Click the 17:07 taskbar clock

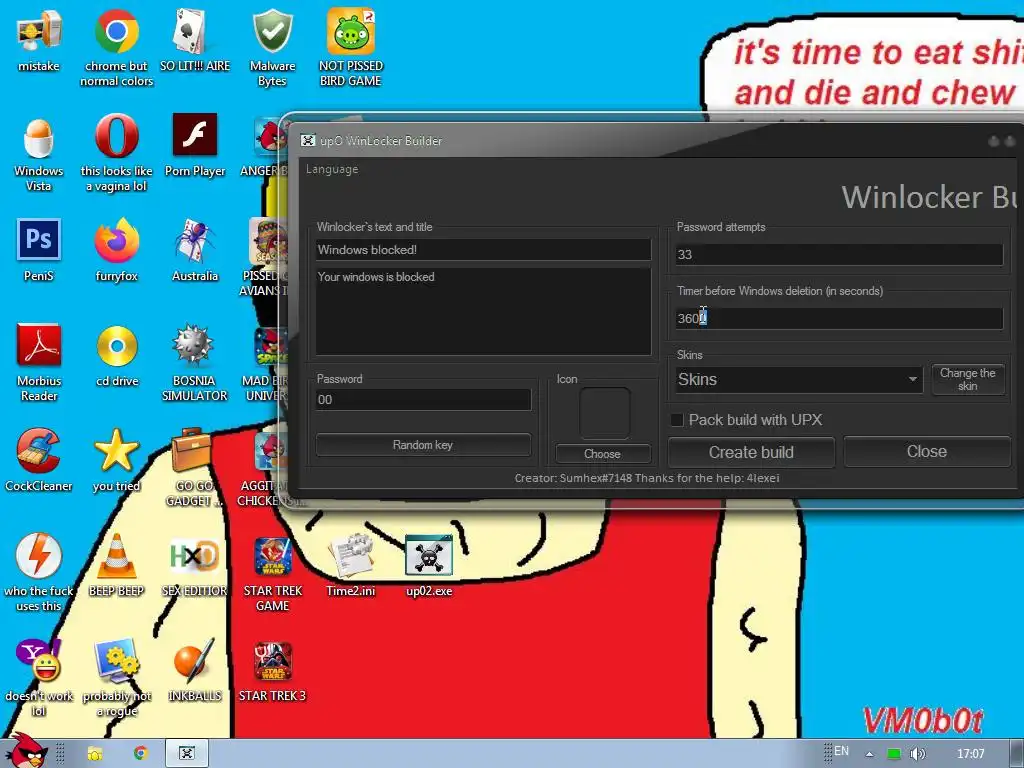coord(970,754)
